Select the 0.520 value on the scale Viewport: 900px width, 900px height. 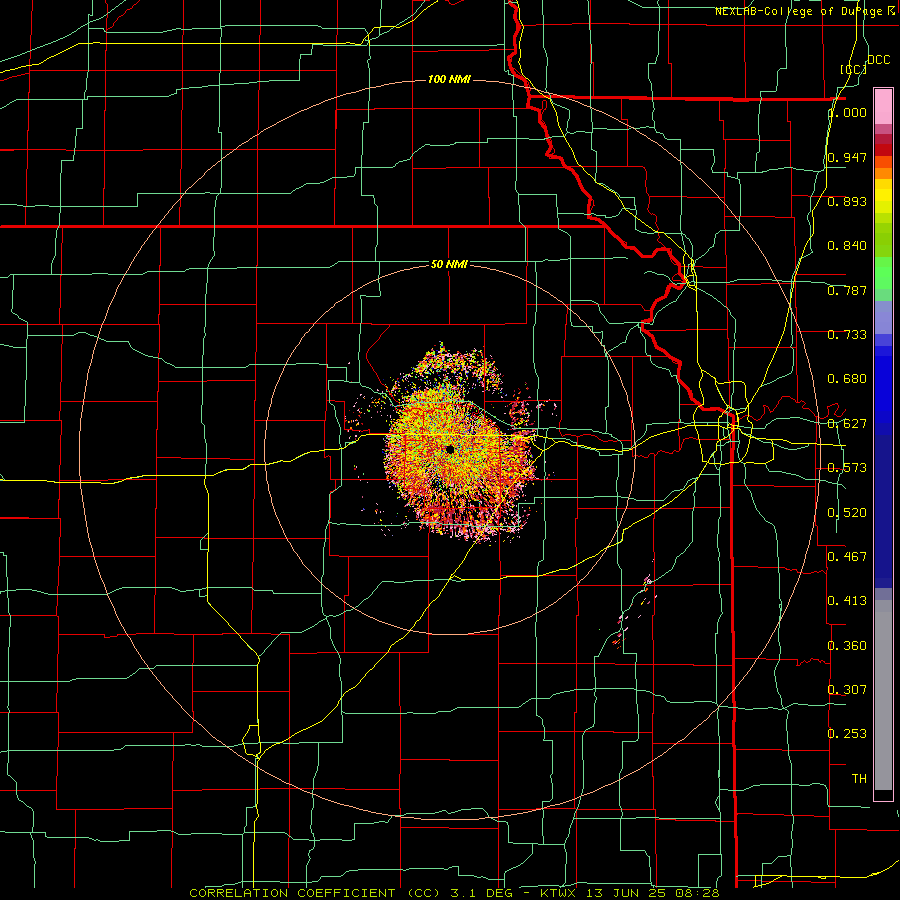[x=847, y=513]
